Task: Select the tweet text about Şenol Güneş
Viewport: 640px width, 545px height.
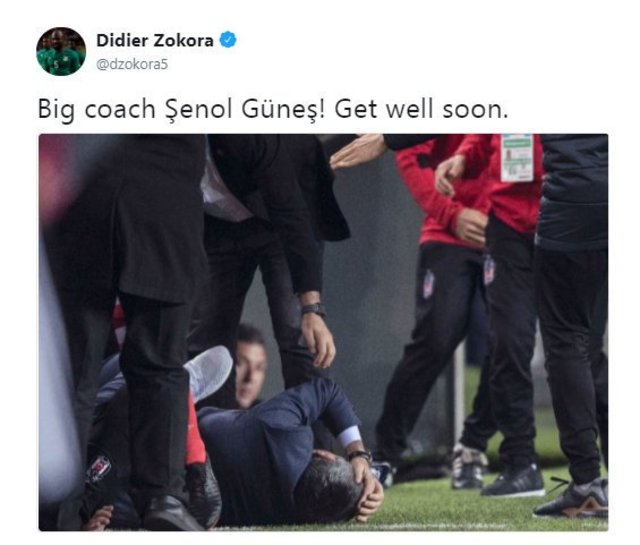Action: (273, 109)
